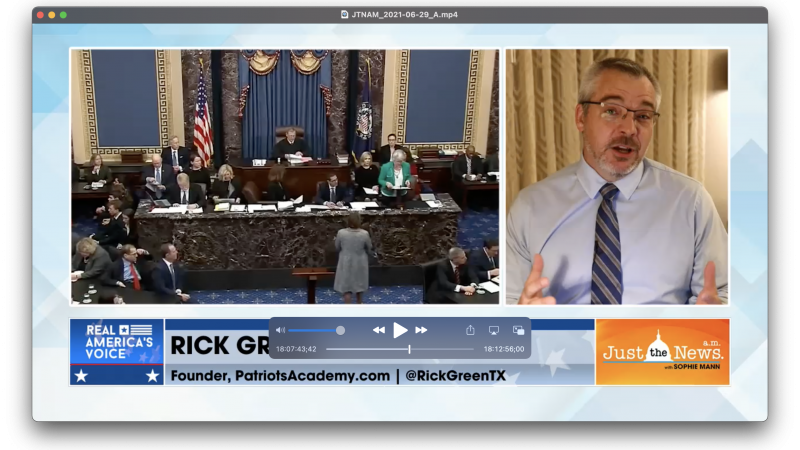
Task: Click the mp4 file icon in the title bar
Action: 345,15
